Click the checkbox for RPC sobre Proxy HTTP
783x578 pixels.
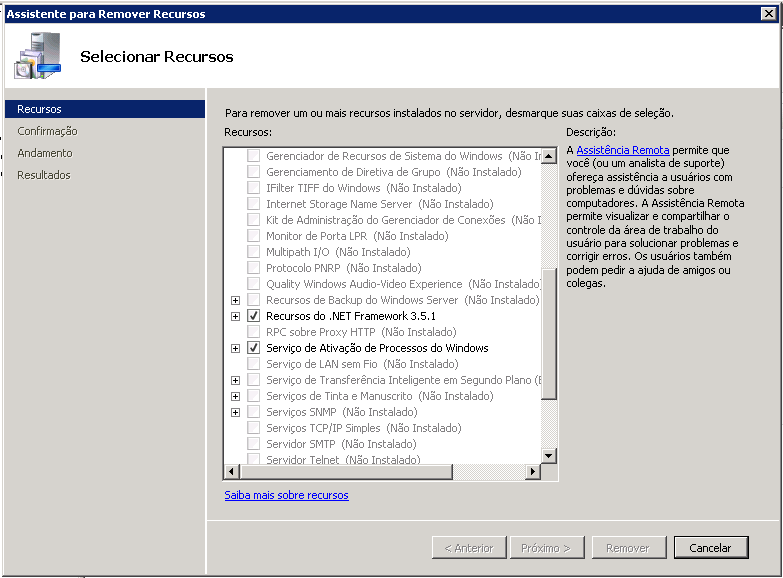point(254,332)
